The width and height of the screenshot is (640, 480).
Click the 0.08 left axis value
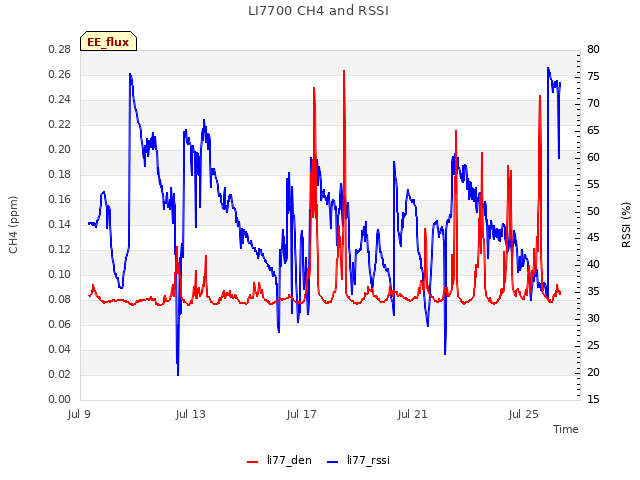(60, 300)
